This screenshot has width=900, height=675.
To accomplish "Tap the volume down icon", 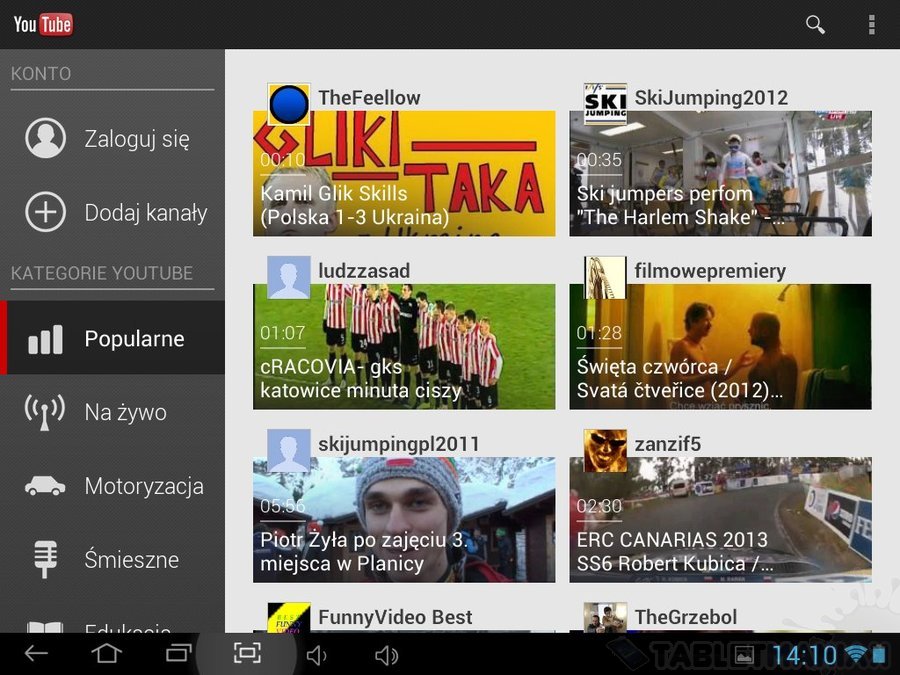I will [317, 655].
